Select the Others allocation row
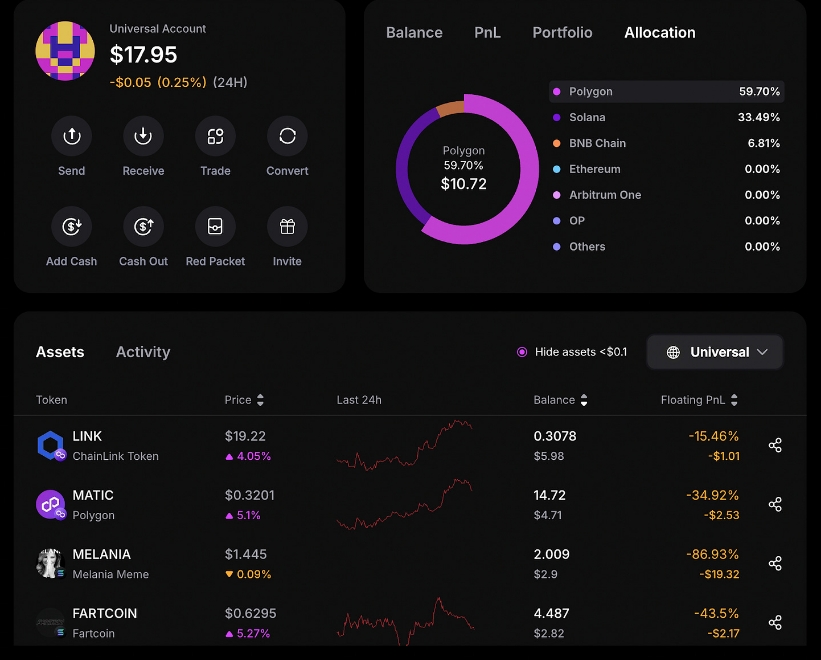Screen dimensions: 821x660 pos(667,247)
